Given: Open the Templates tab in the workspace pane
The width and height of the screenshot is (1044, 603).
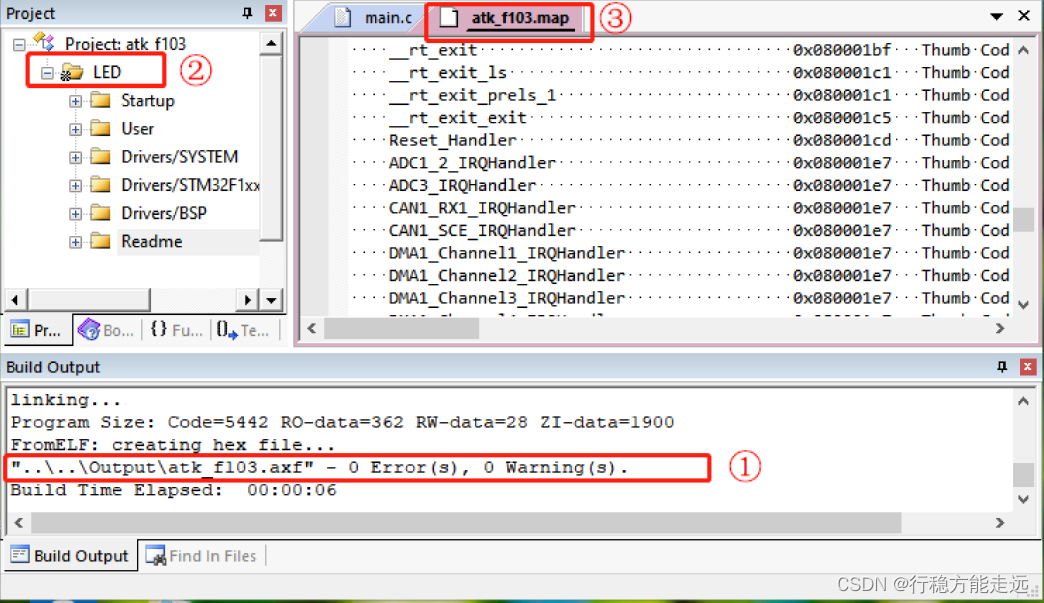Looking at the screenshot, I should pyautogui.click(x=244, y=330).
